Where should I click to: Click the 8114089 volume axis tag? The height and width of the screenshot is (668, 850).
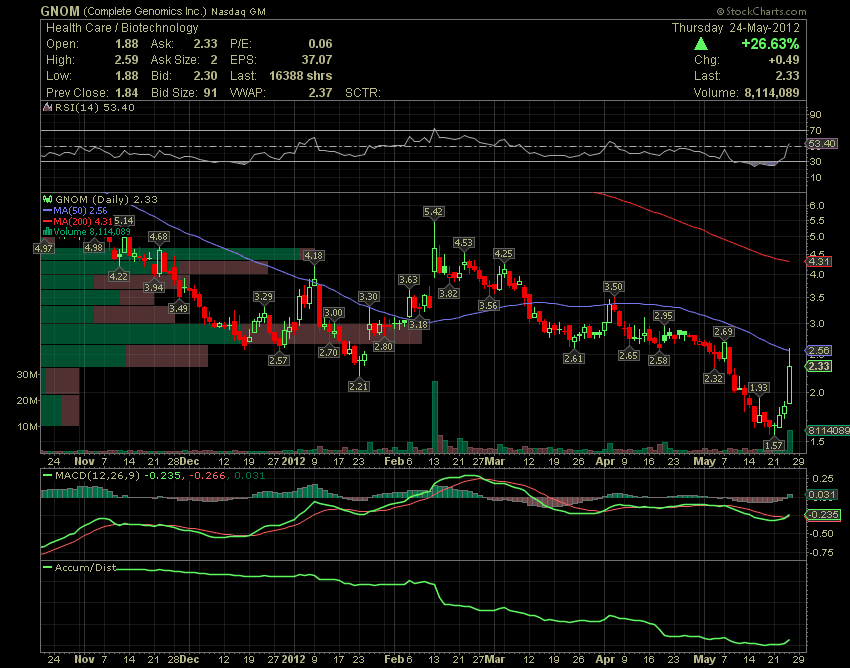(829, 431)
